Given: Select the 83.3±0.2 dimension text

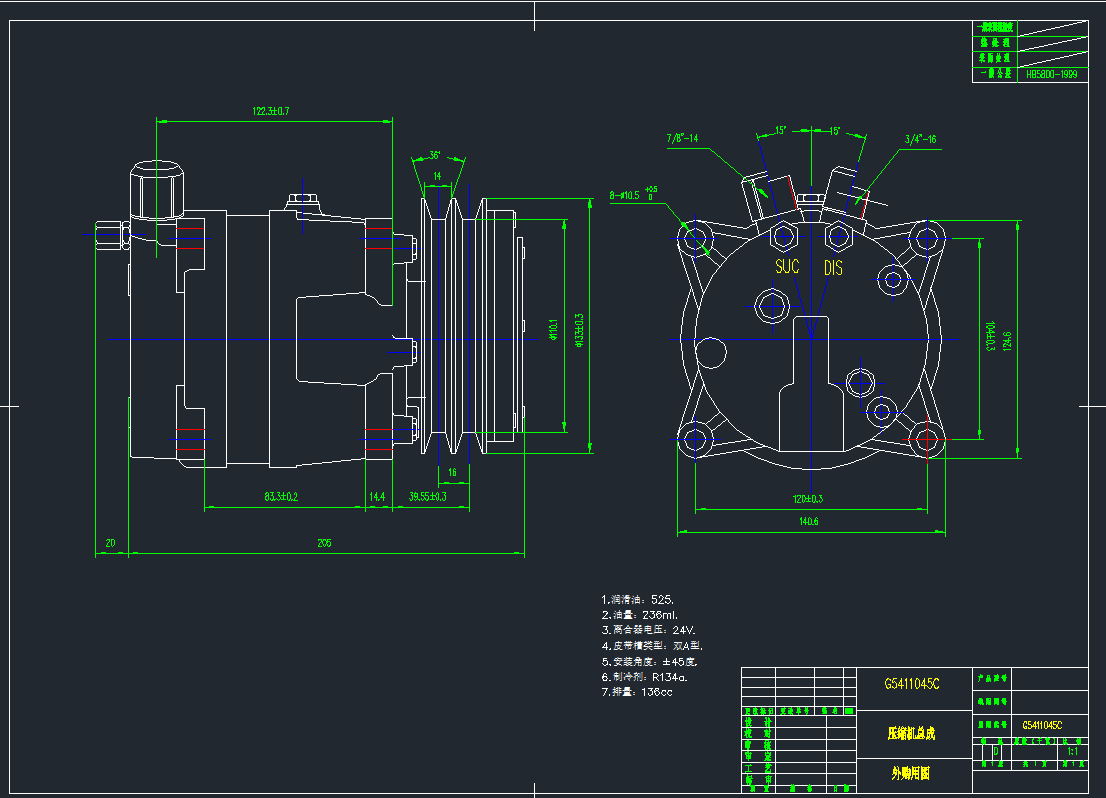Looking at the screenshot, I should pos(281,496).
